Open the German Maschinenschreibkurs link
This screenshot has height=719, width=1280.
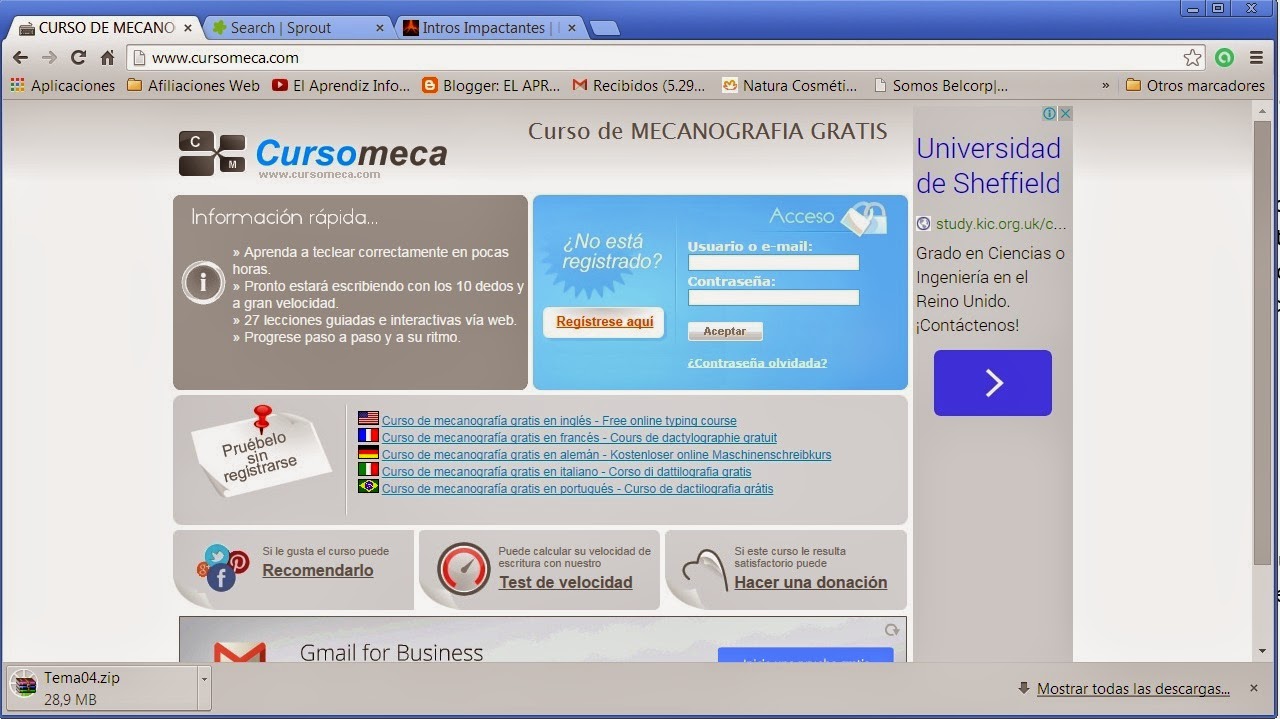point(606,455)
